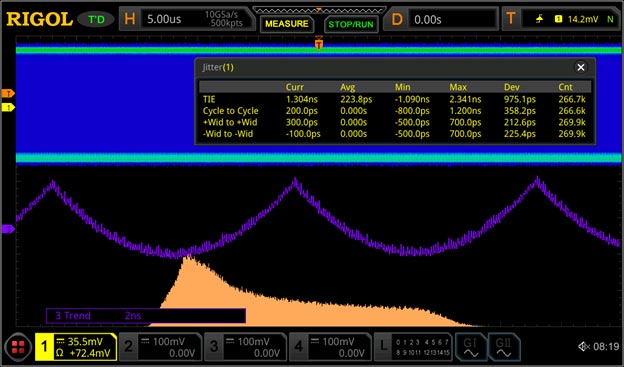Click the Cycle to Cycle count 266.6k
Viewport: 624px width, 367px height.
572,111
